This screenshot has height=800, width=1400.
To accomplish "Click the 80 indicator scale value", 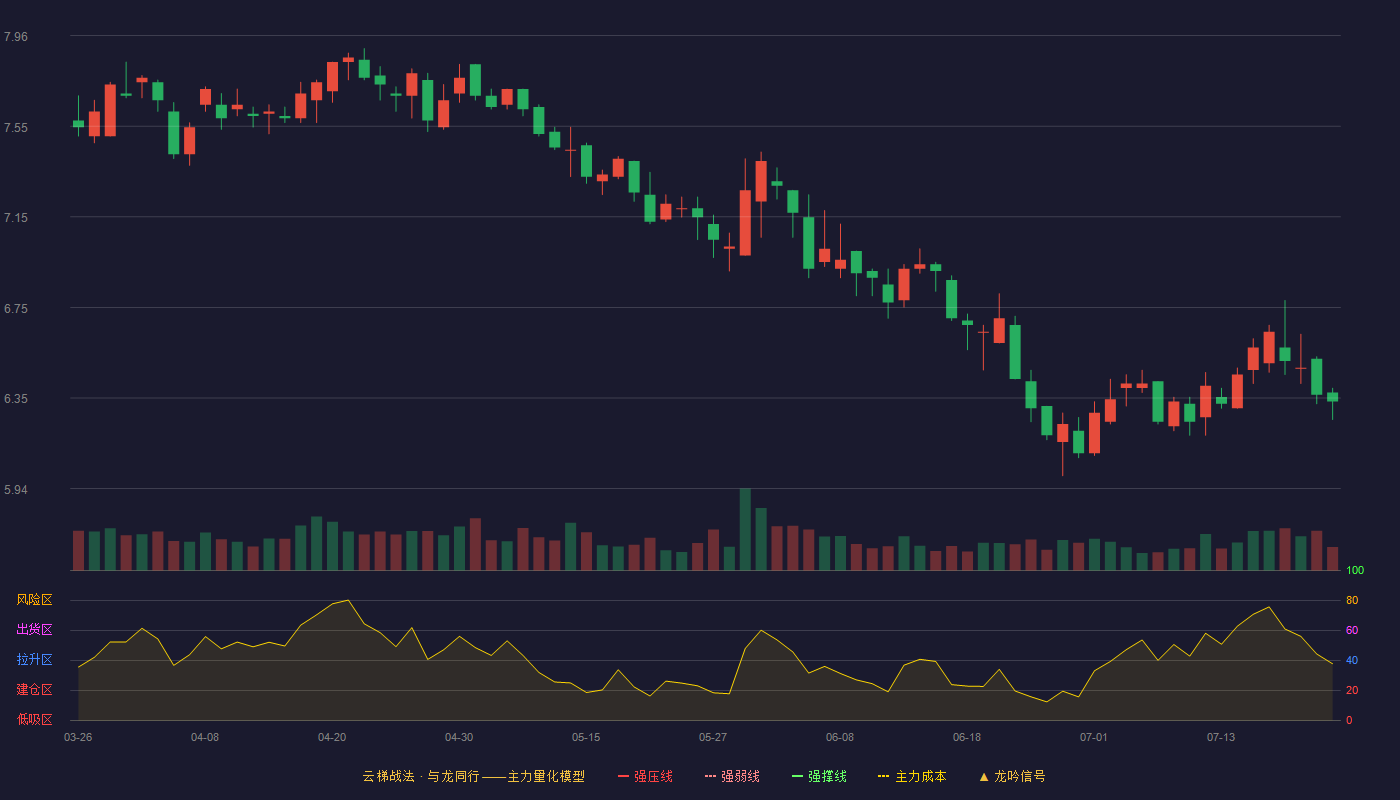I will 1352,601.
